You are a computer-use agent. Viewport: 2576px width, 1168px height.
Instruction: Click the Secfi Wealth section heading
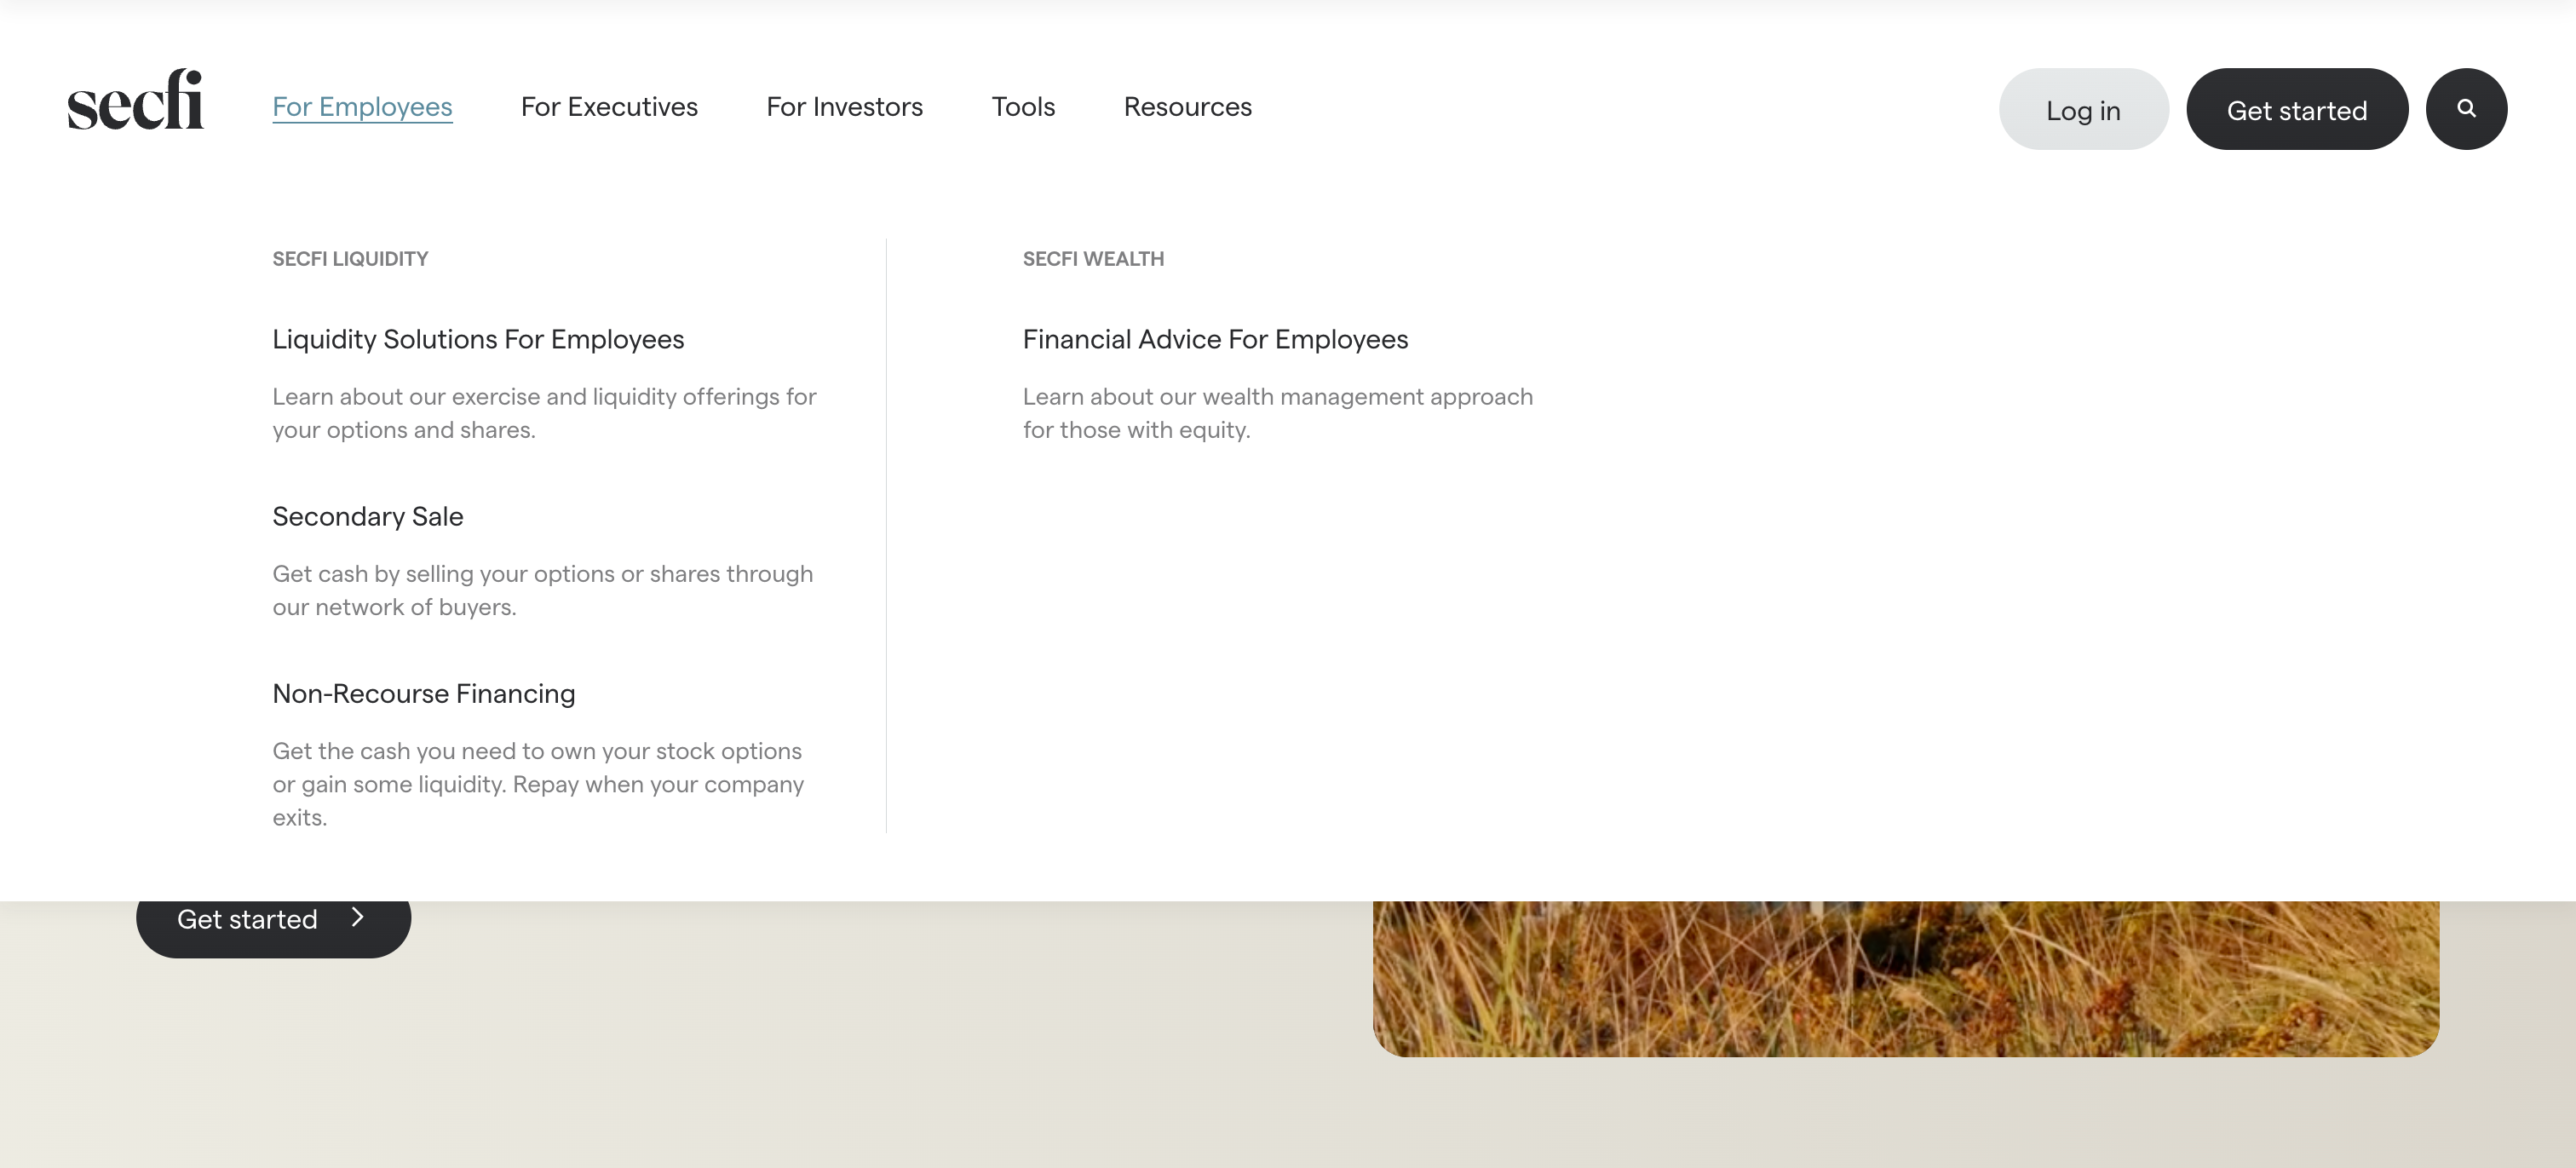pyautogui.click(x=1092, y=259)
